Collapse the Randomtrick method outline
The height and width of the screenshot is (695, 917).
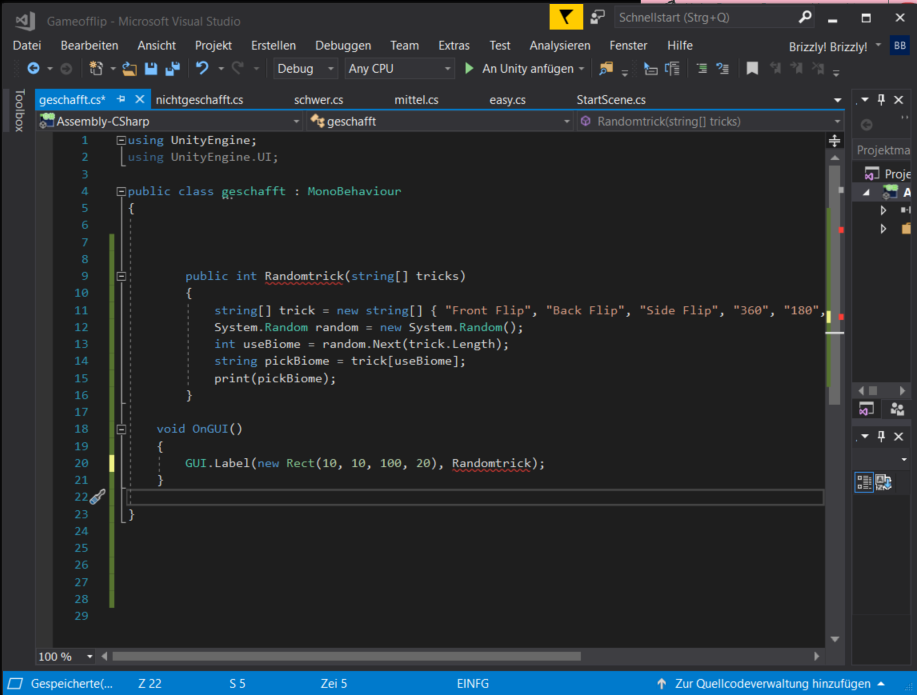(x=121, y=276)
